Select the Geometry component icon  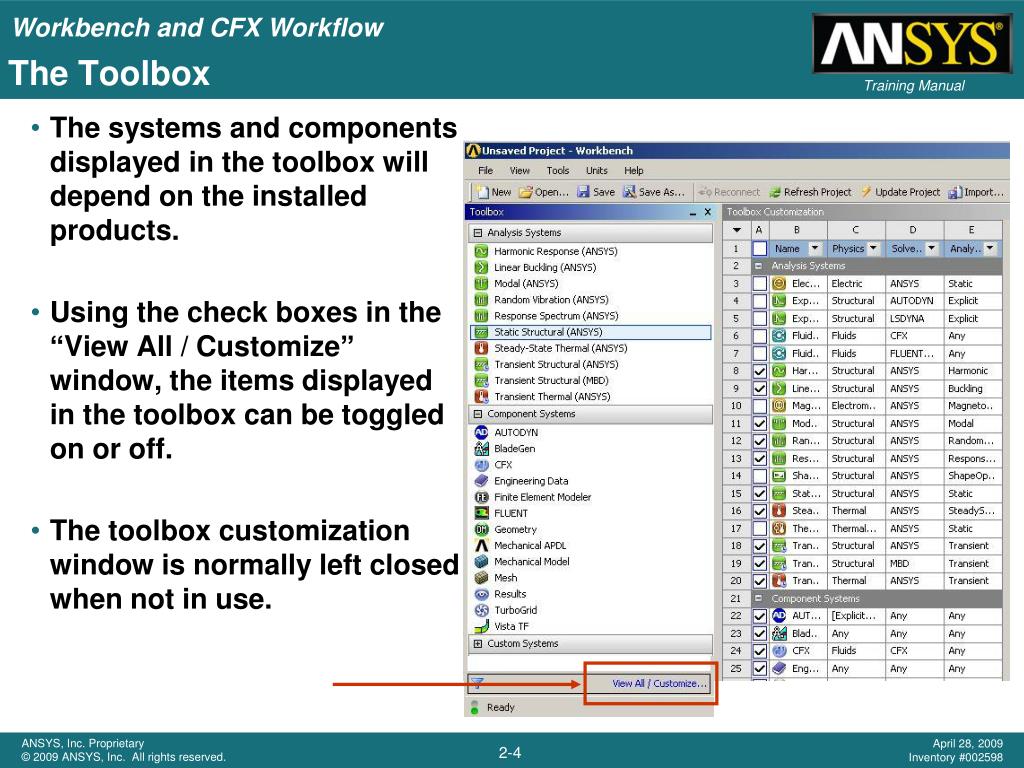pyautogui.click(x=481, y=530)
